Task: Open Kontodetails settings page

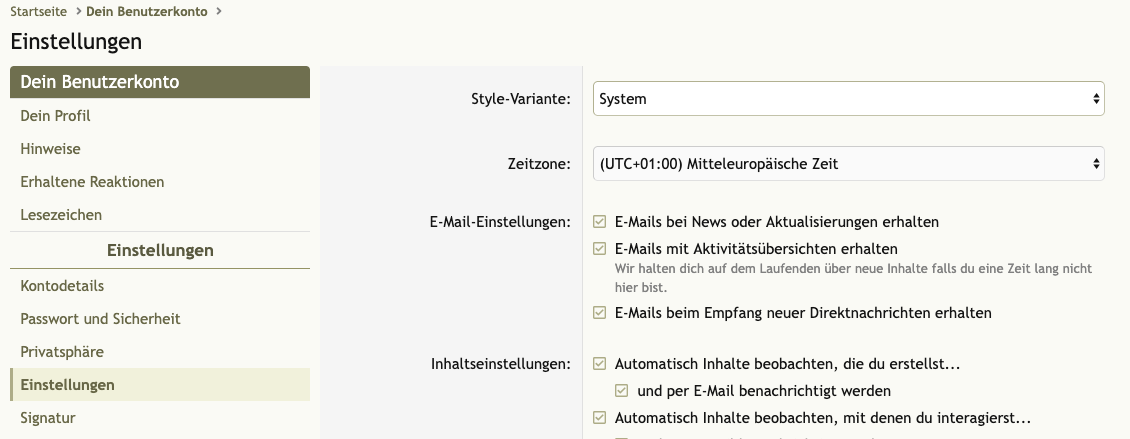Action: click(x=62, y=286)
